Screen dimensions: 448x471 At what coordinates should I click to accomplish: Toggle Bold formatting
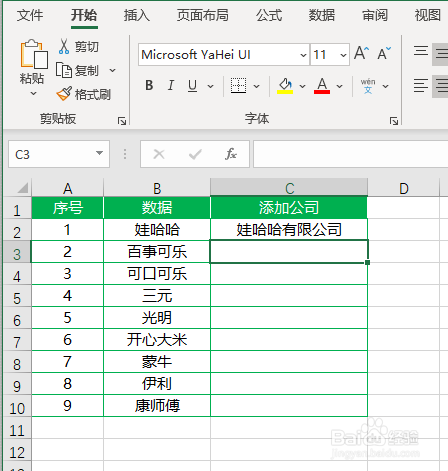[x=149, y=86]
